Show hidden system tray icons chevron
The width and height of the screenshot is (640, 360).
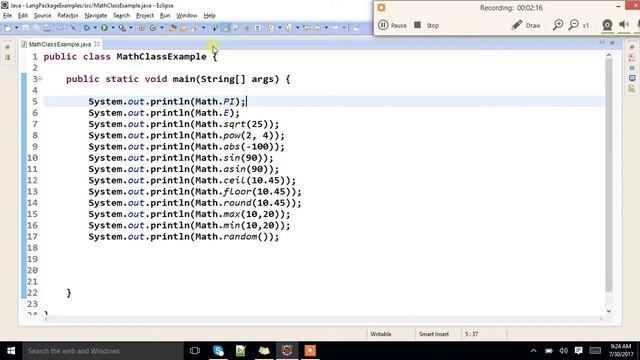[533, 351]
